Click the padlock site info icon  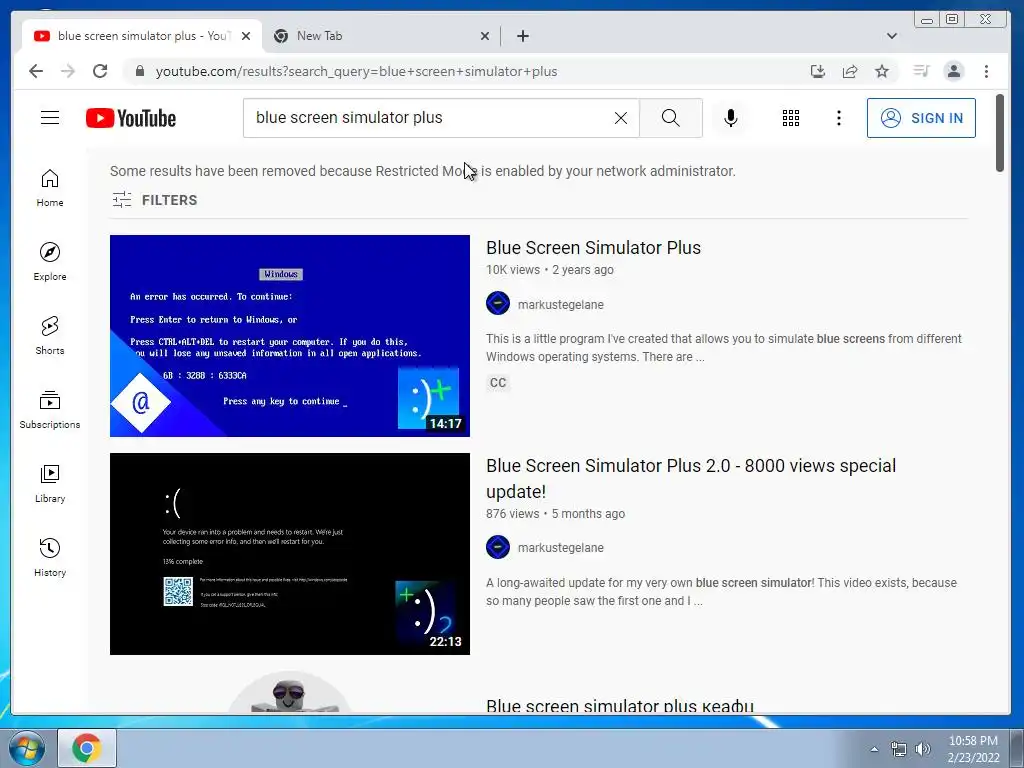pyautogui.click(x=140, y=71)
